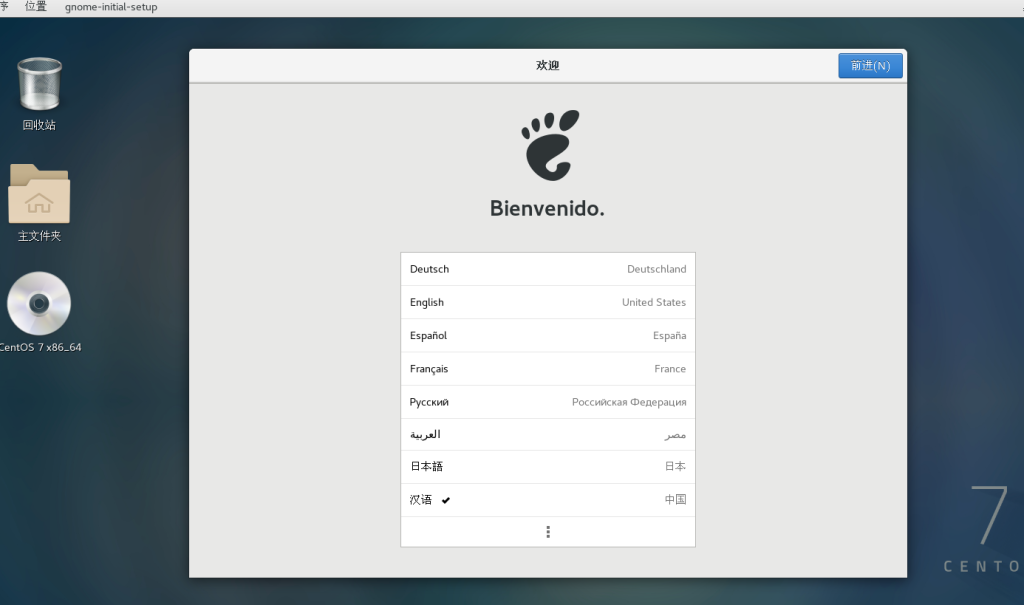Select Deutsch as the language

click(548, 269)
